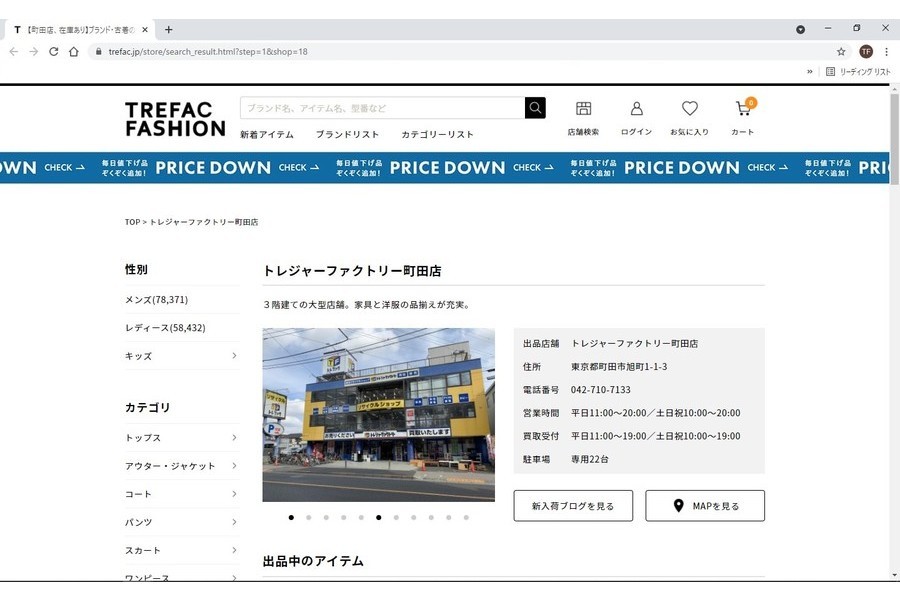Click TOP in the breadcrumb
The width and height of the screenshot is (900, 601).
132,222
